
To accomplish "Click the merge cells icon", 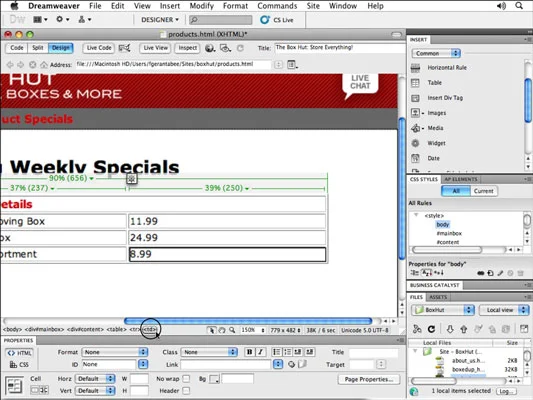I will click(35, 390).
